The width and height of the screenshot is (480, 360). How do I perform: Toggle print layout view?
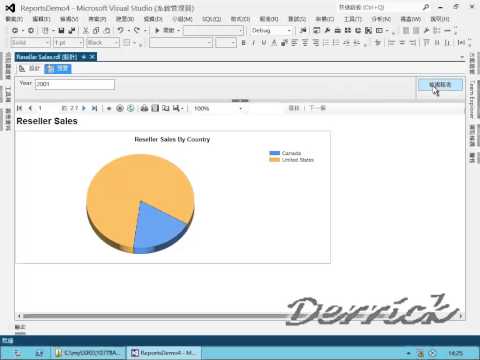tap(155, 108)
